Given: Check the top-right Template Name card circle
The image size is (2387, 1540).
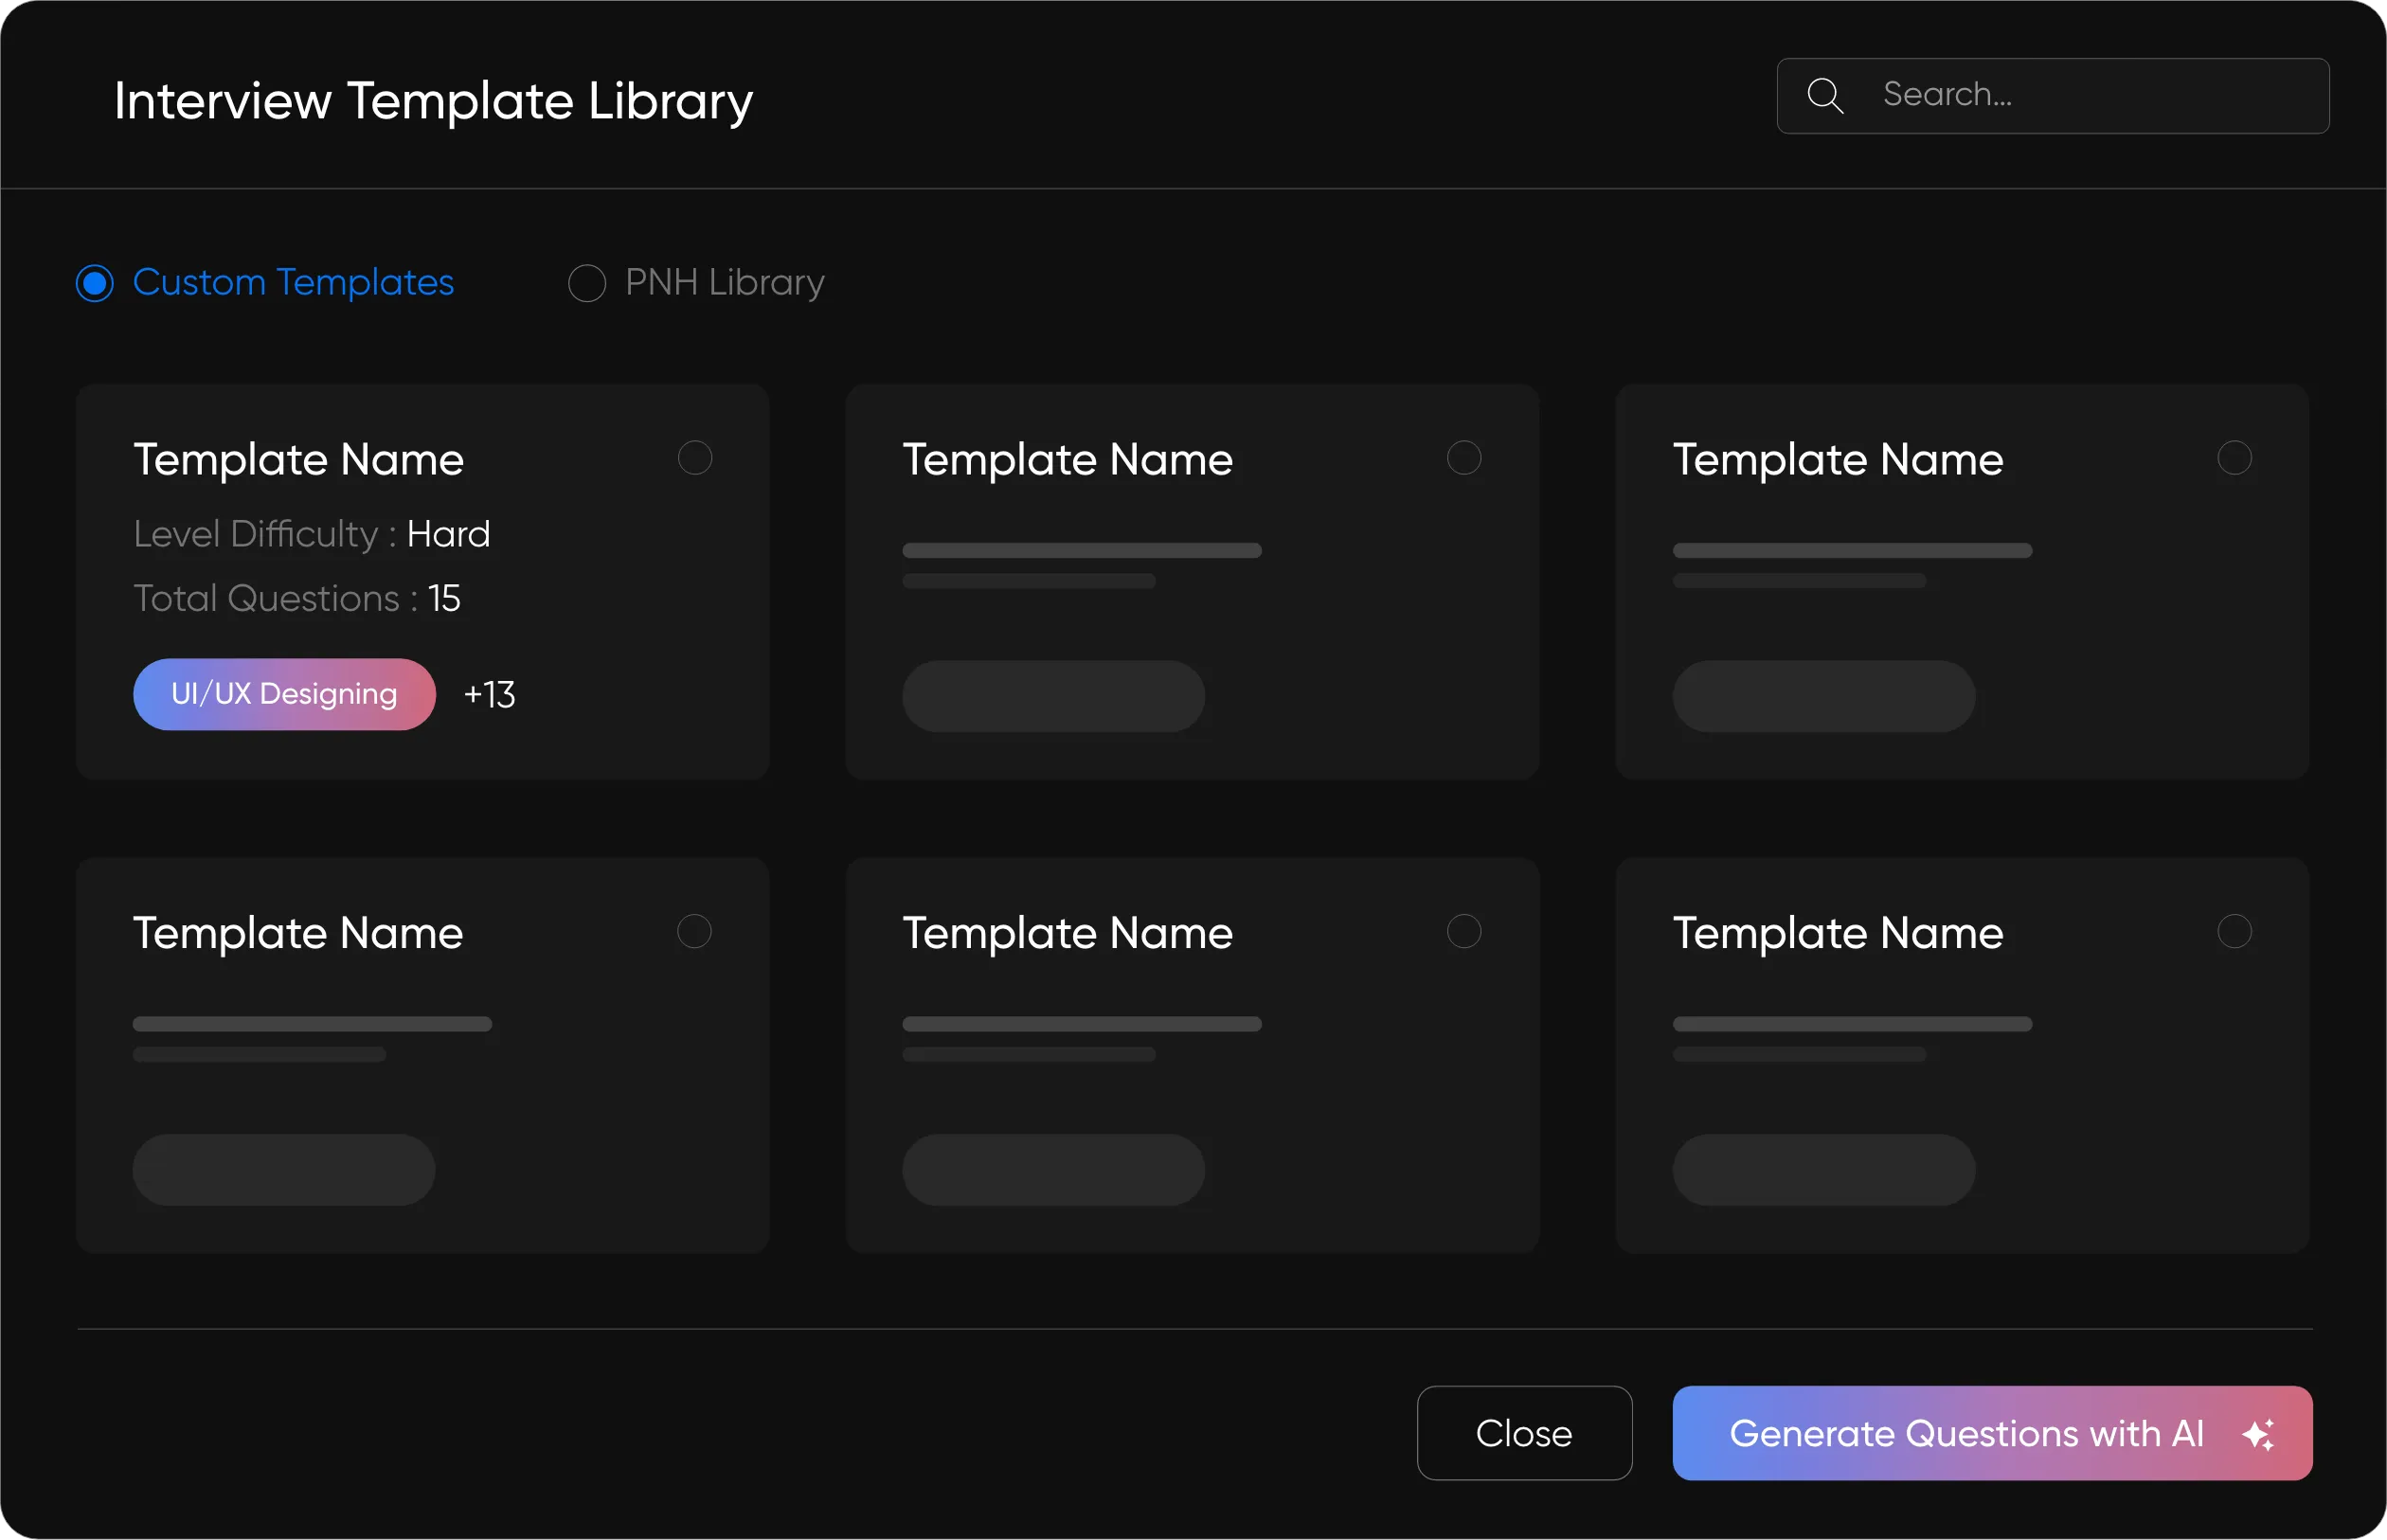Looking at the screenshot, I should point(2234,457).
